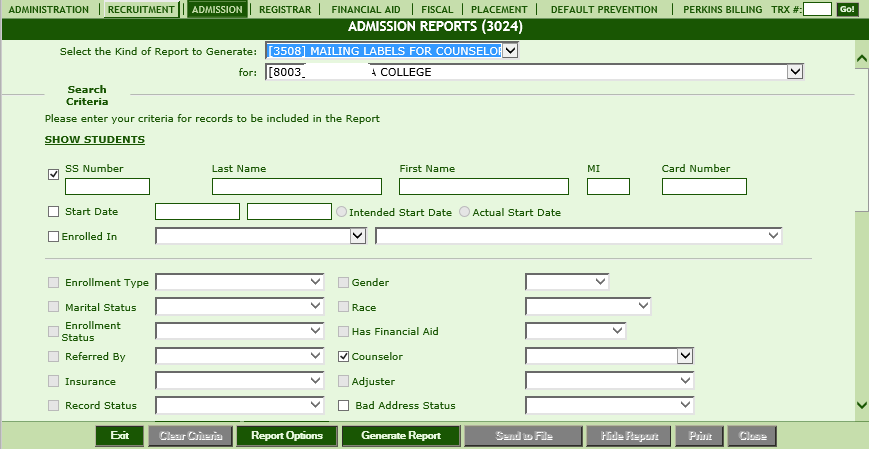
Task: Toggle the Adjuster checkbox
Action: (344, 381)
